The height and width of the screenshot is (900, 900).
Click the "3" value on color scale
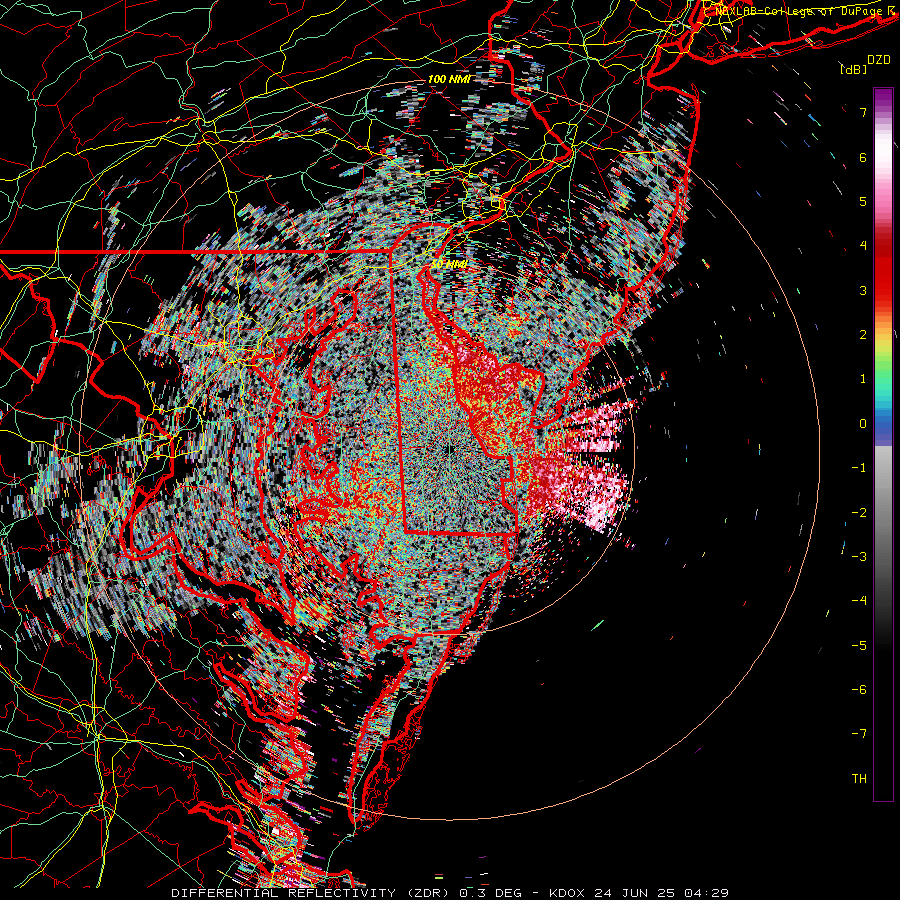coord(863,290)
